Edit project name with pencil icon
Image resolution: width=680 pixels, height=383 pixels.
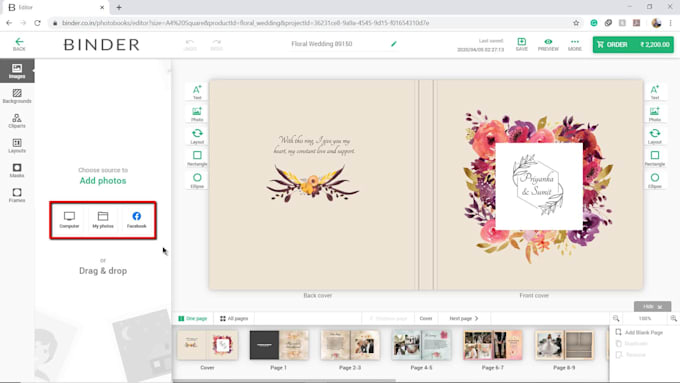click(x=394, y=44)
